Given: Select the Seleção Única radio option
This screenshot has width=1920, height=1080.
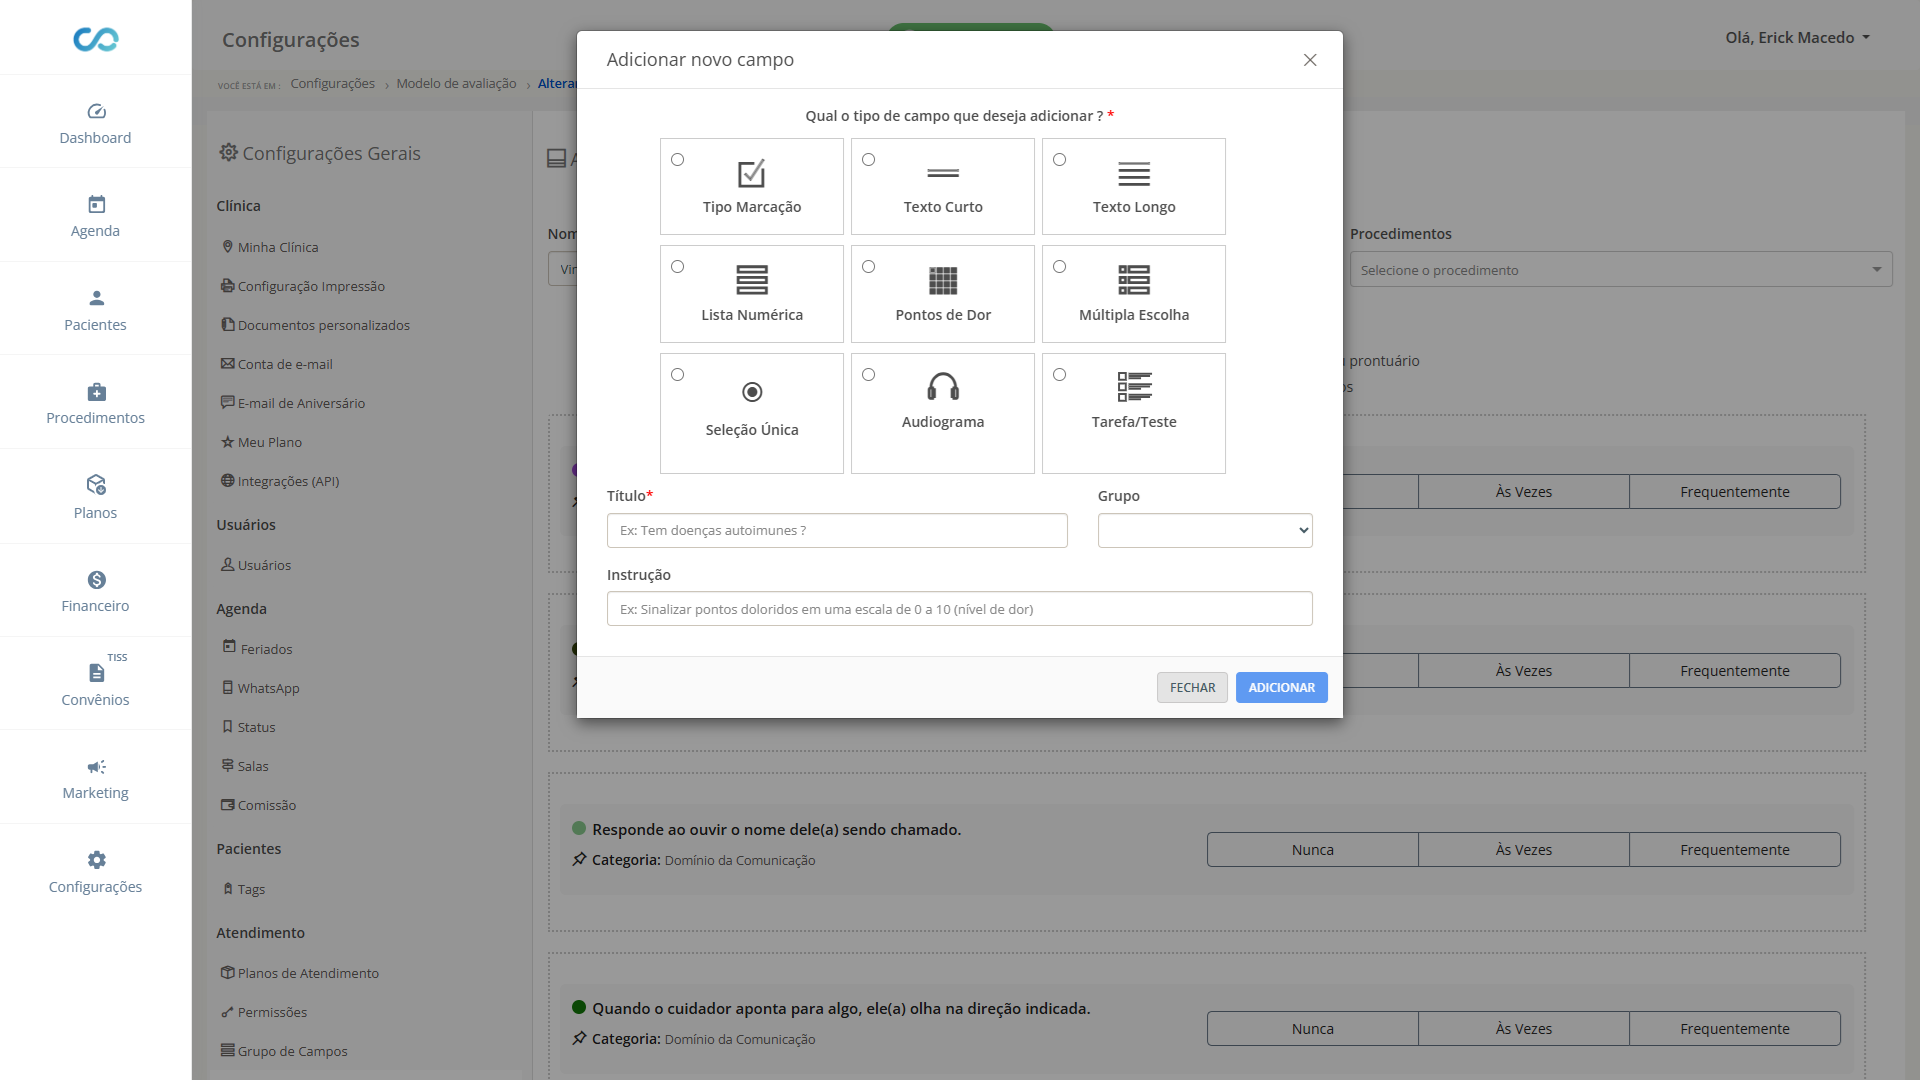Looking at the screenshot, I should click(x=678, y=375).
